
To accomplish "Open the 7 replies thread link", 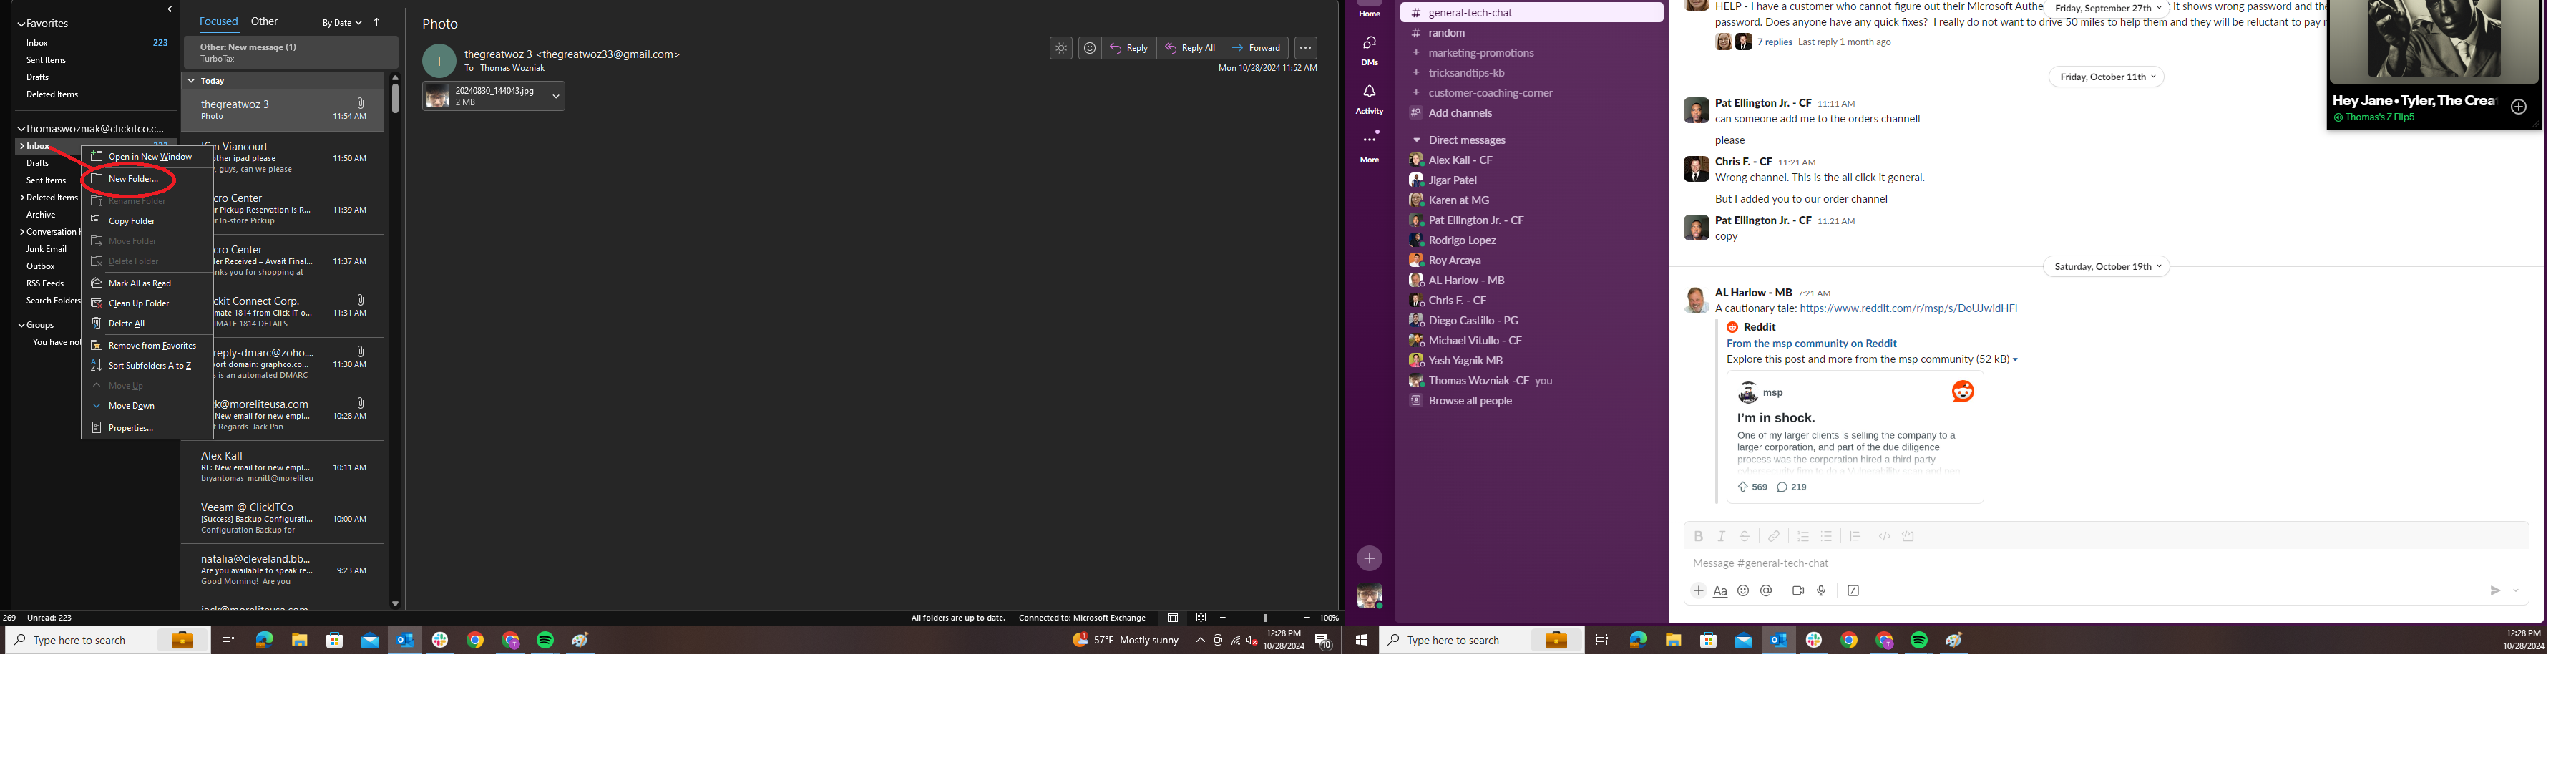I will 1775,42.
